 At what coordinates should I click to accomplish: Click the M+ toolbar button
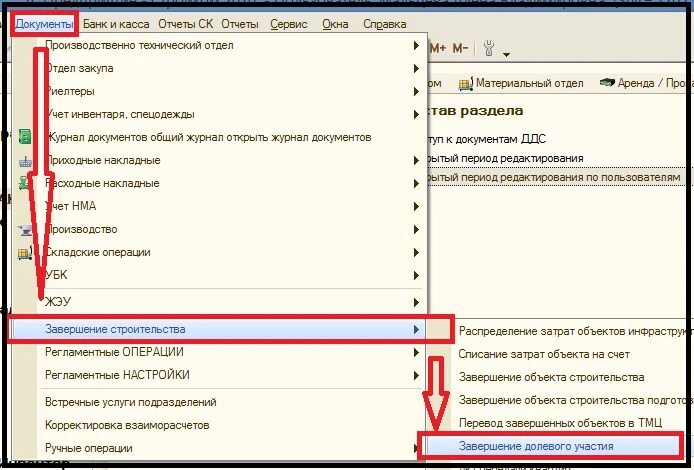click(438, 48)
